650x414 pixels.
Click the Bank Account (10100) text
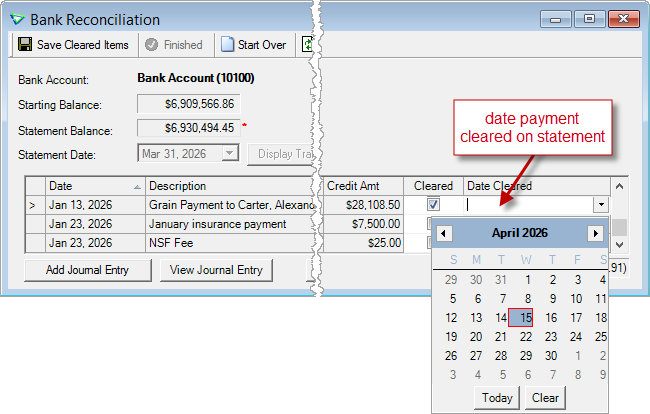pos(196,78)
